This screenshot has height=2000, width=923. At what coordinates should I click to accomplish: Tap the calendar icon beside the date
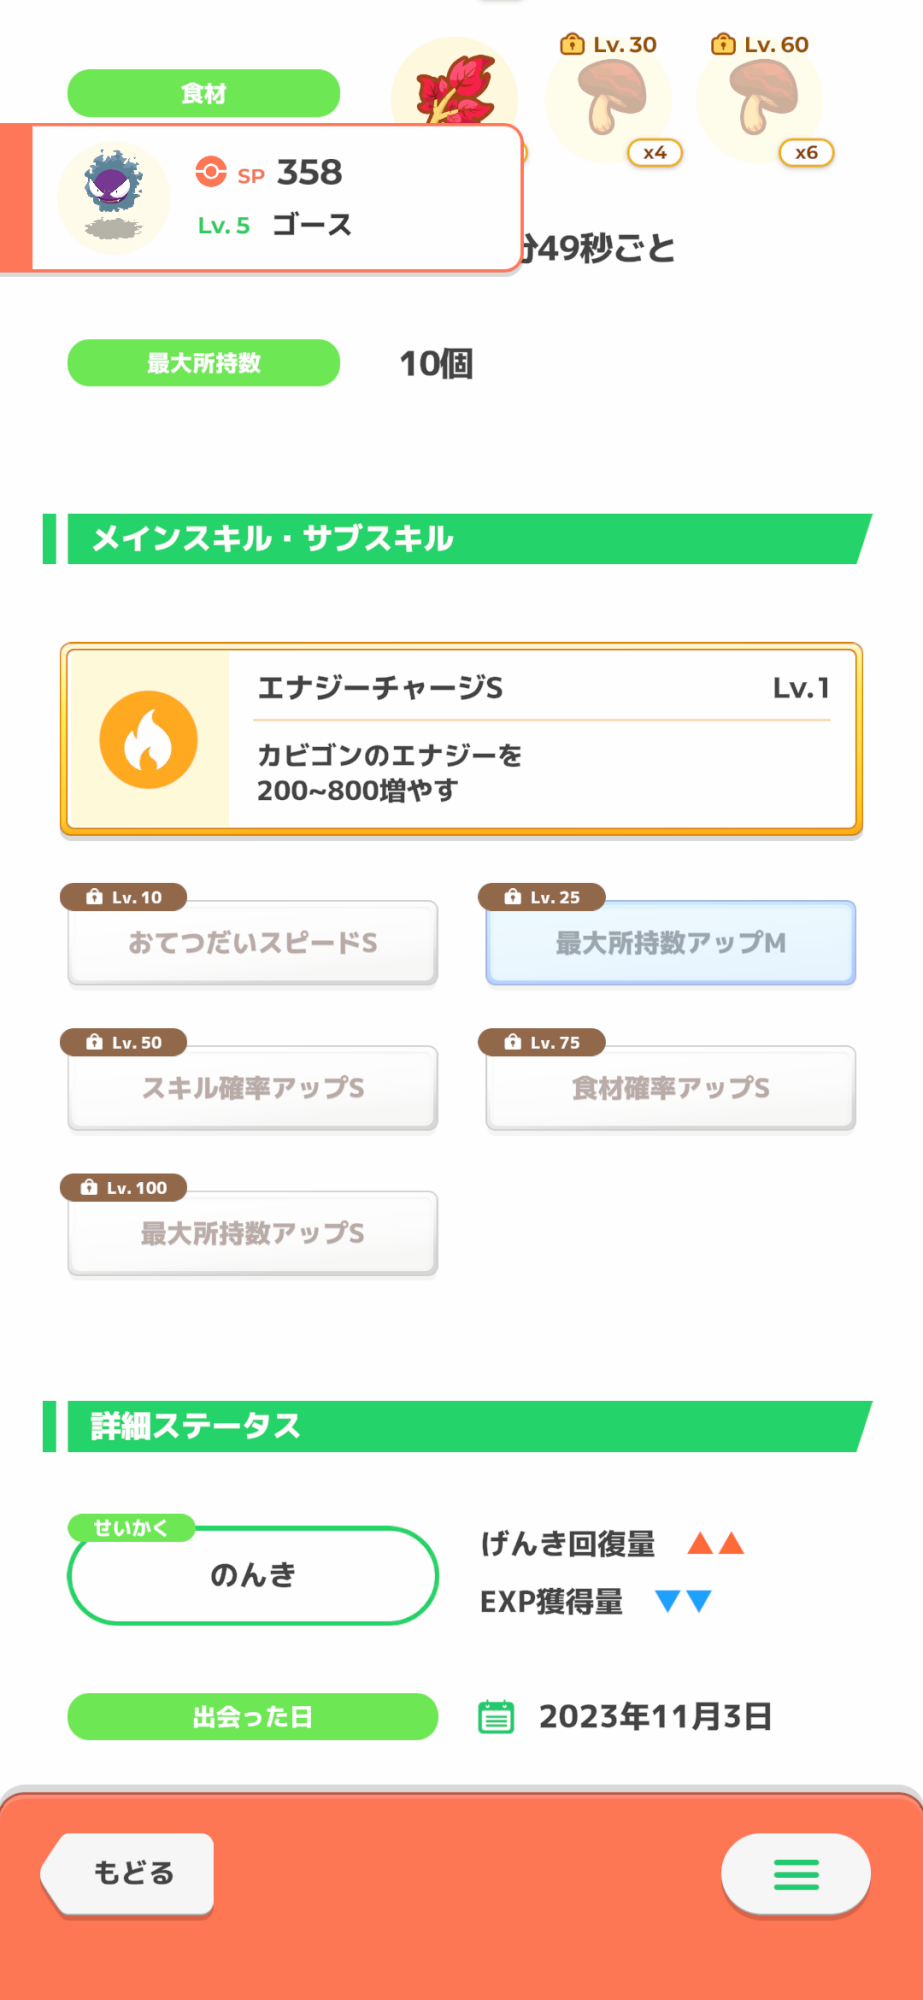coord(496,1717)
